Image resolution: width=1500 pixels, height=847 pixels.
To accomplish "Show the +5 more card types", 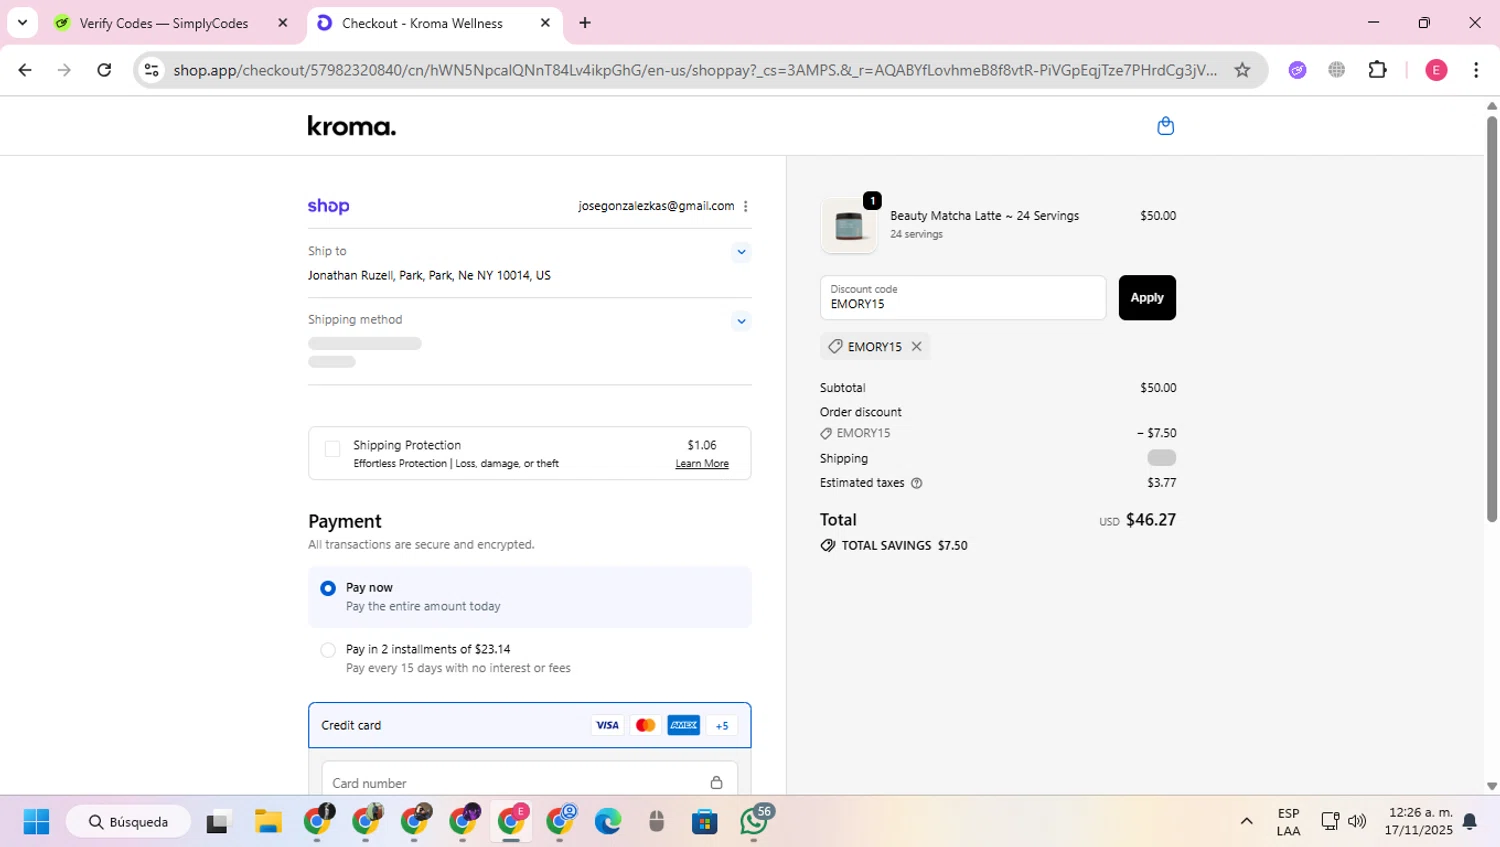I will coord(722,725).
